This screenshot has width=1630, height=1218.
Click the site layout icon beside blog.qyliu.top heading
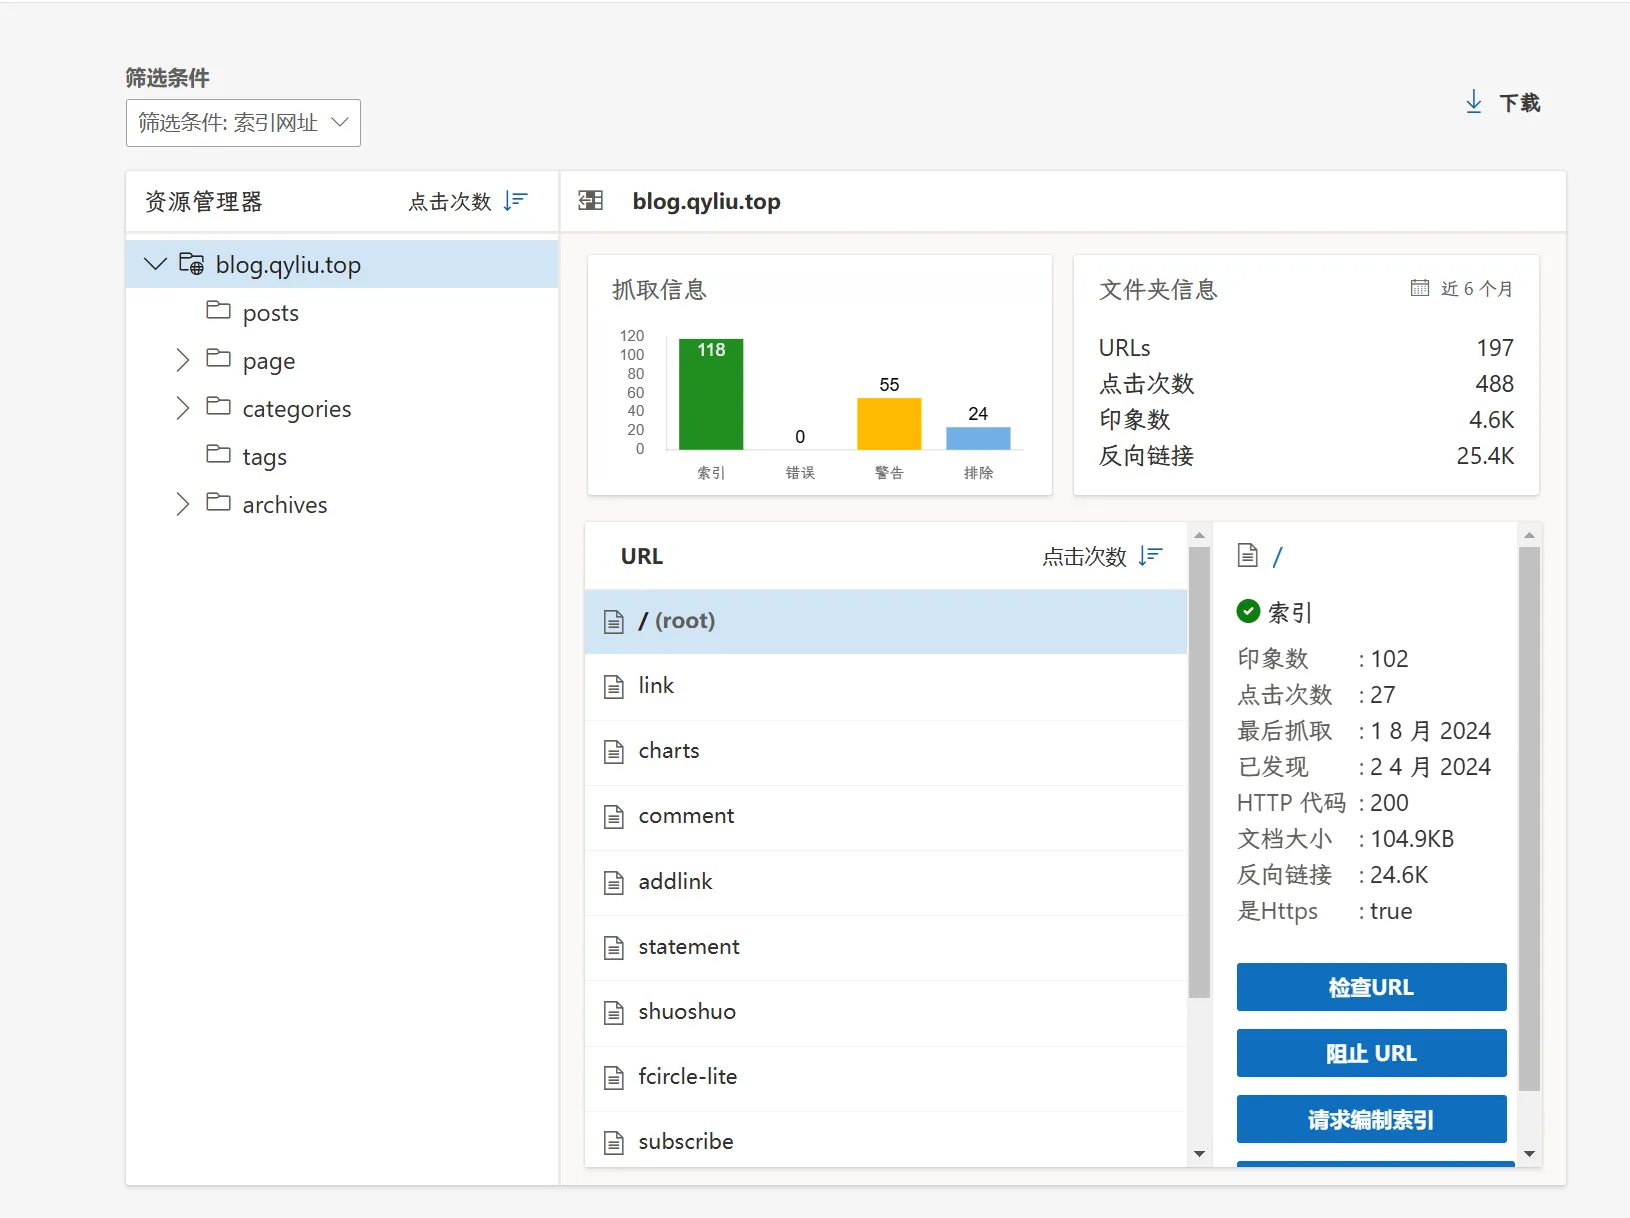[x=591, y=201]
